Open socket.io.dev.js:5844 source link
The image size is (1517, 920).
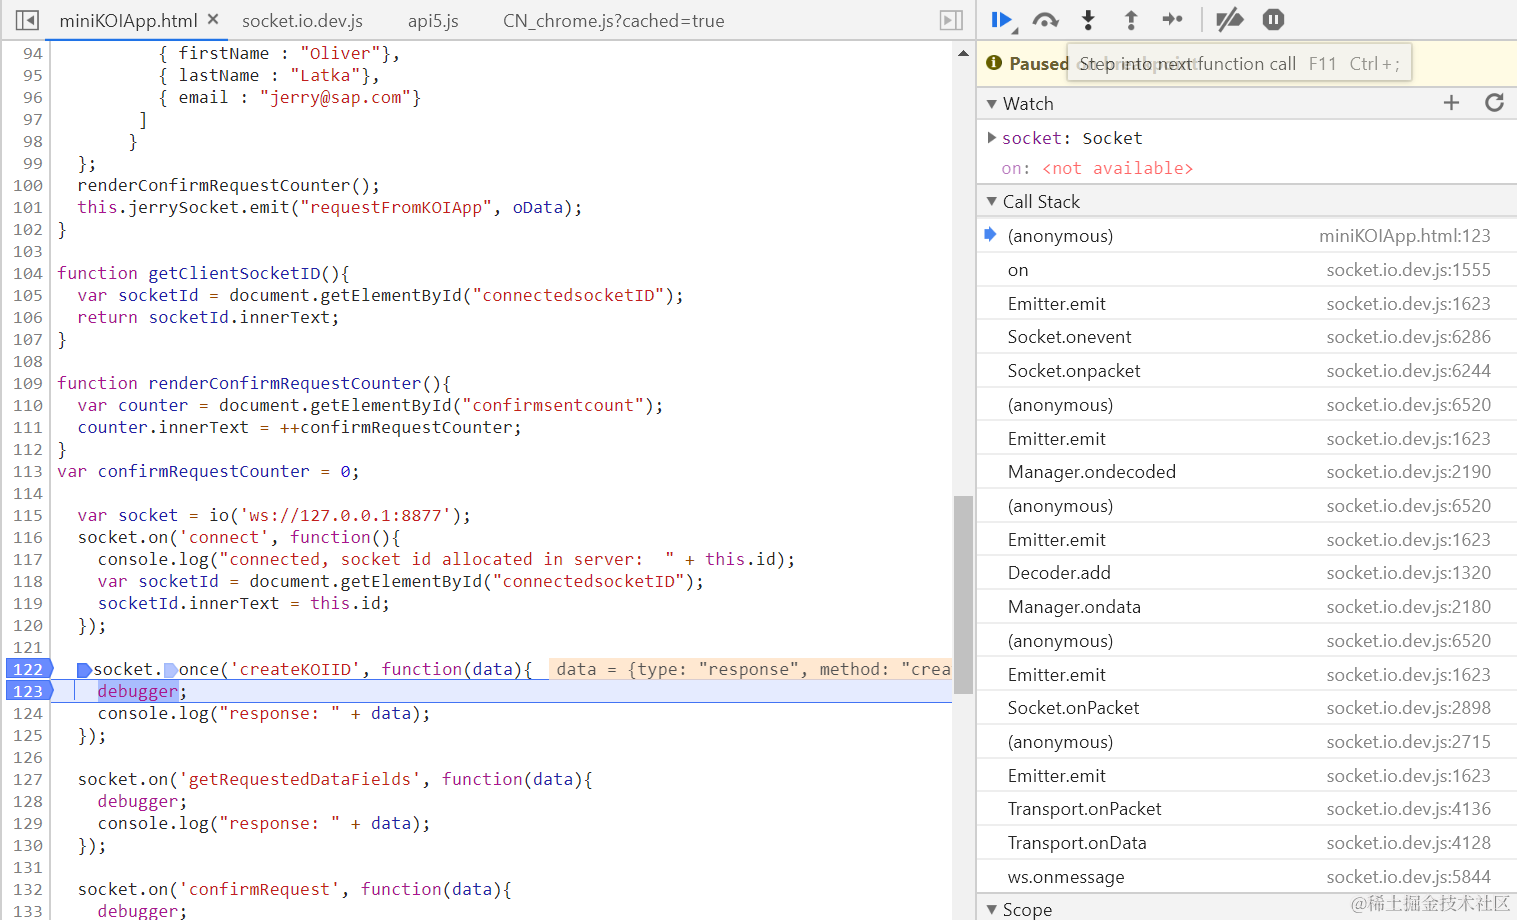click(x=1408, y=877)
